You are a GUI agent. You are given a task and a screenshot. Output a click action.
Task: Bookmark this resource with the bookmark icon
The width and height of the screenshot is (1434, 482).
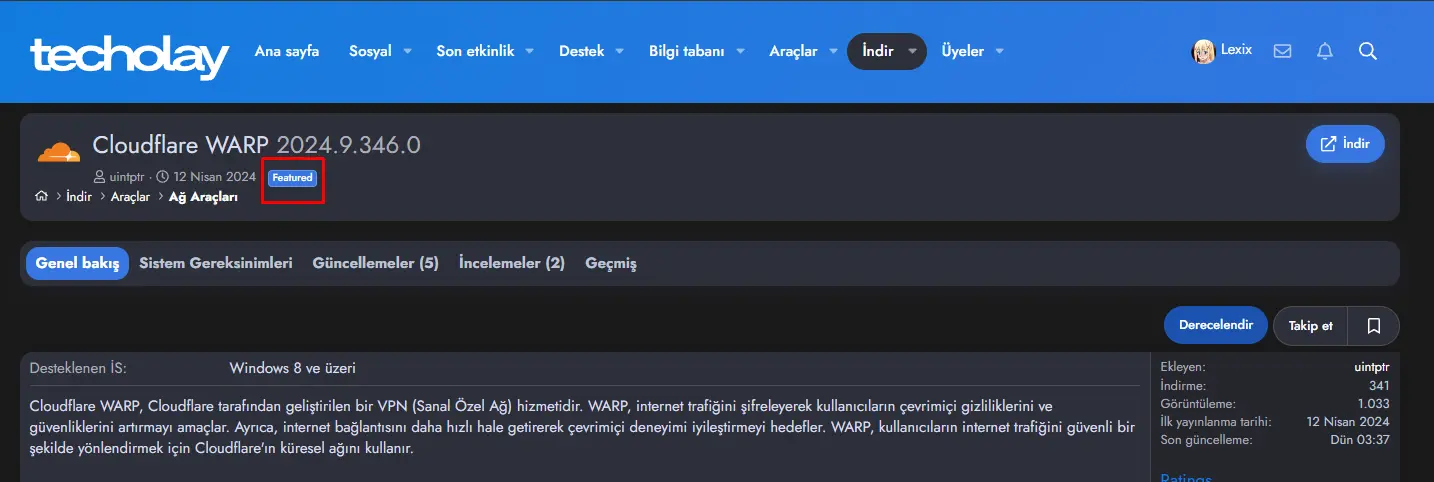pos(1373,326)
